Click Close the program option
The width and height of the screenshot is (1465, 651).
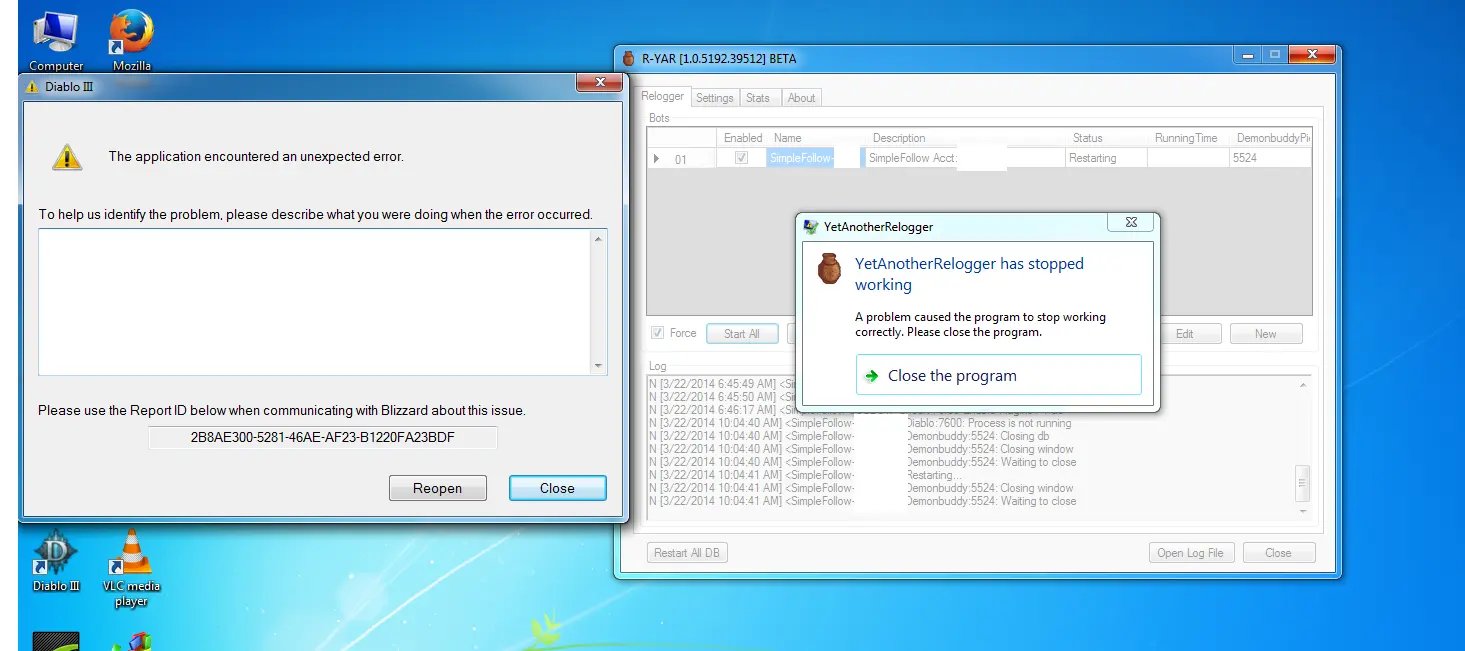click(998, 375)
